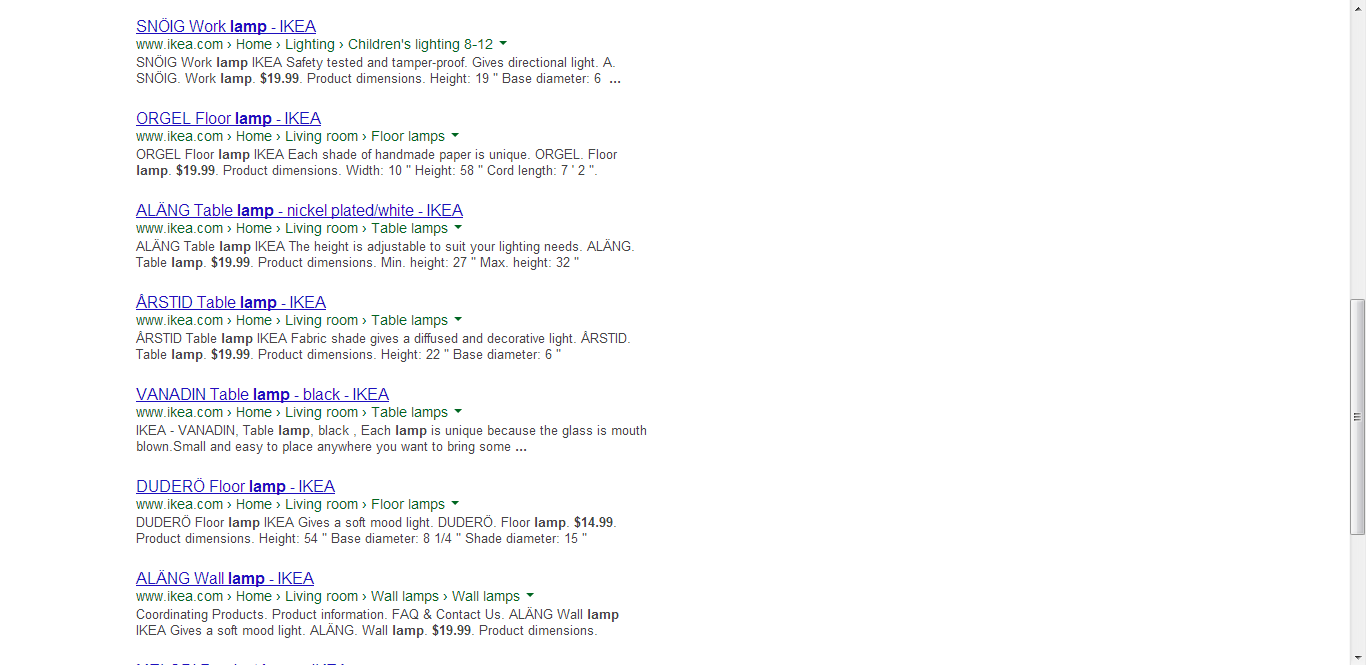The height and width of the screenshot is (665, 1368).
Task: Expand dropdown arrow under VANADIN Table lamp
Action: [x=458, y=412]
